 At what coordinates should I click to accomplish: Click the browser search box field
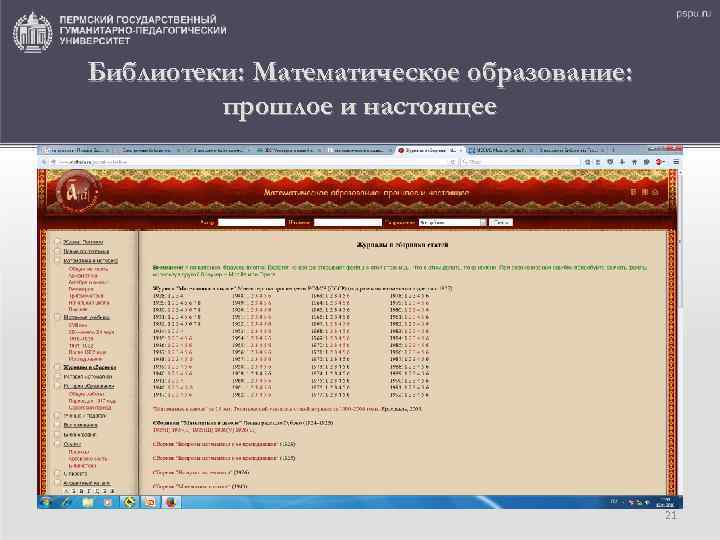point(520,162)
